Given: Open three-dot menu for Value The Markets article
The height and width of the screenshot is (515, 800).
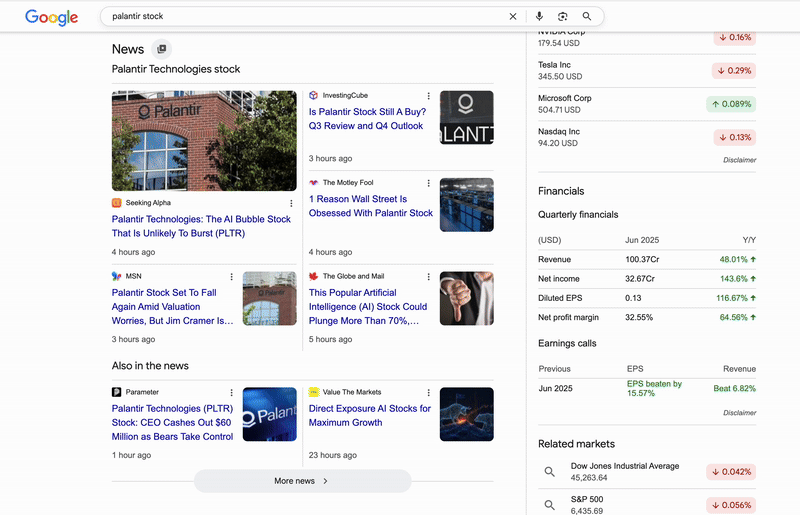Looking at the screenshot, I should (x=429, y=393).
